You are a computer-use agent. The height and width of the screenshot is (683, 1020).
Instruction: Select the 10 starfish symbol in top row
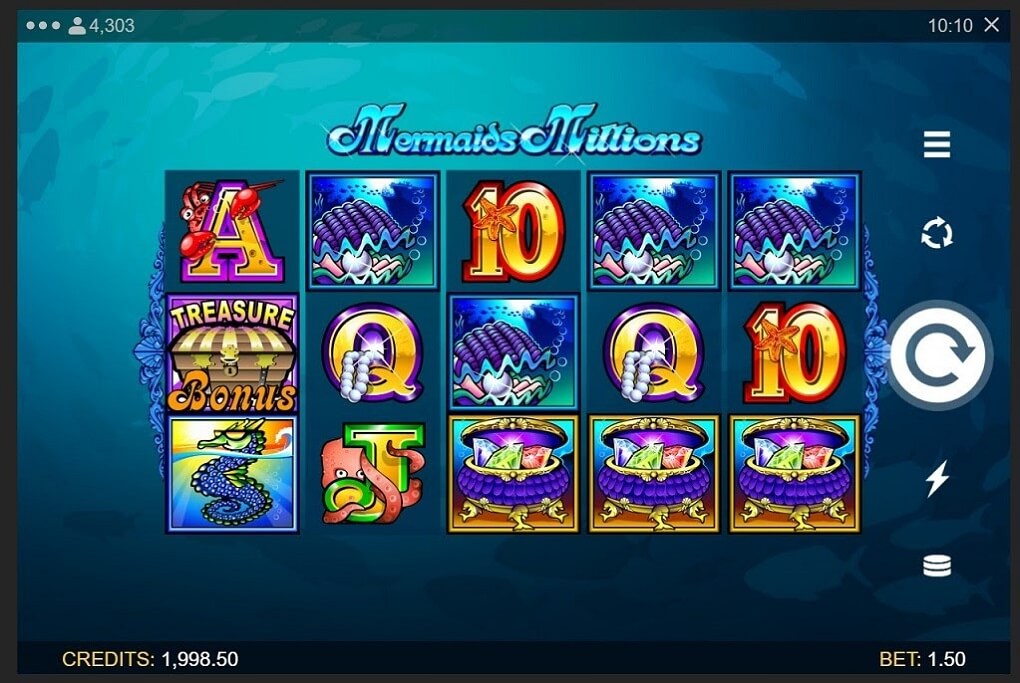point(513,231)
